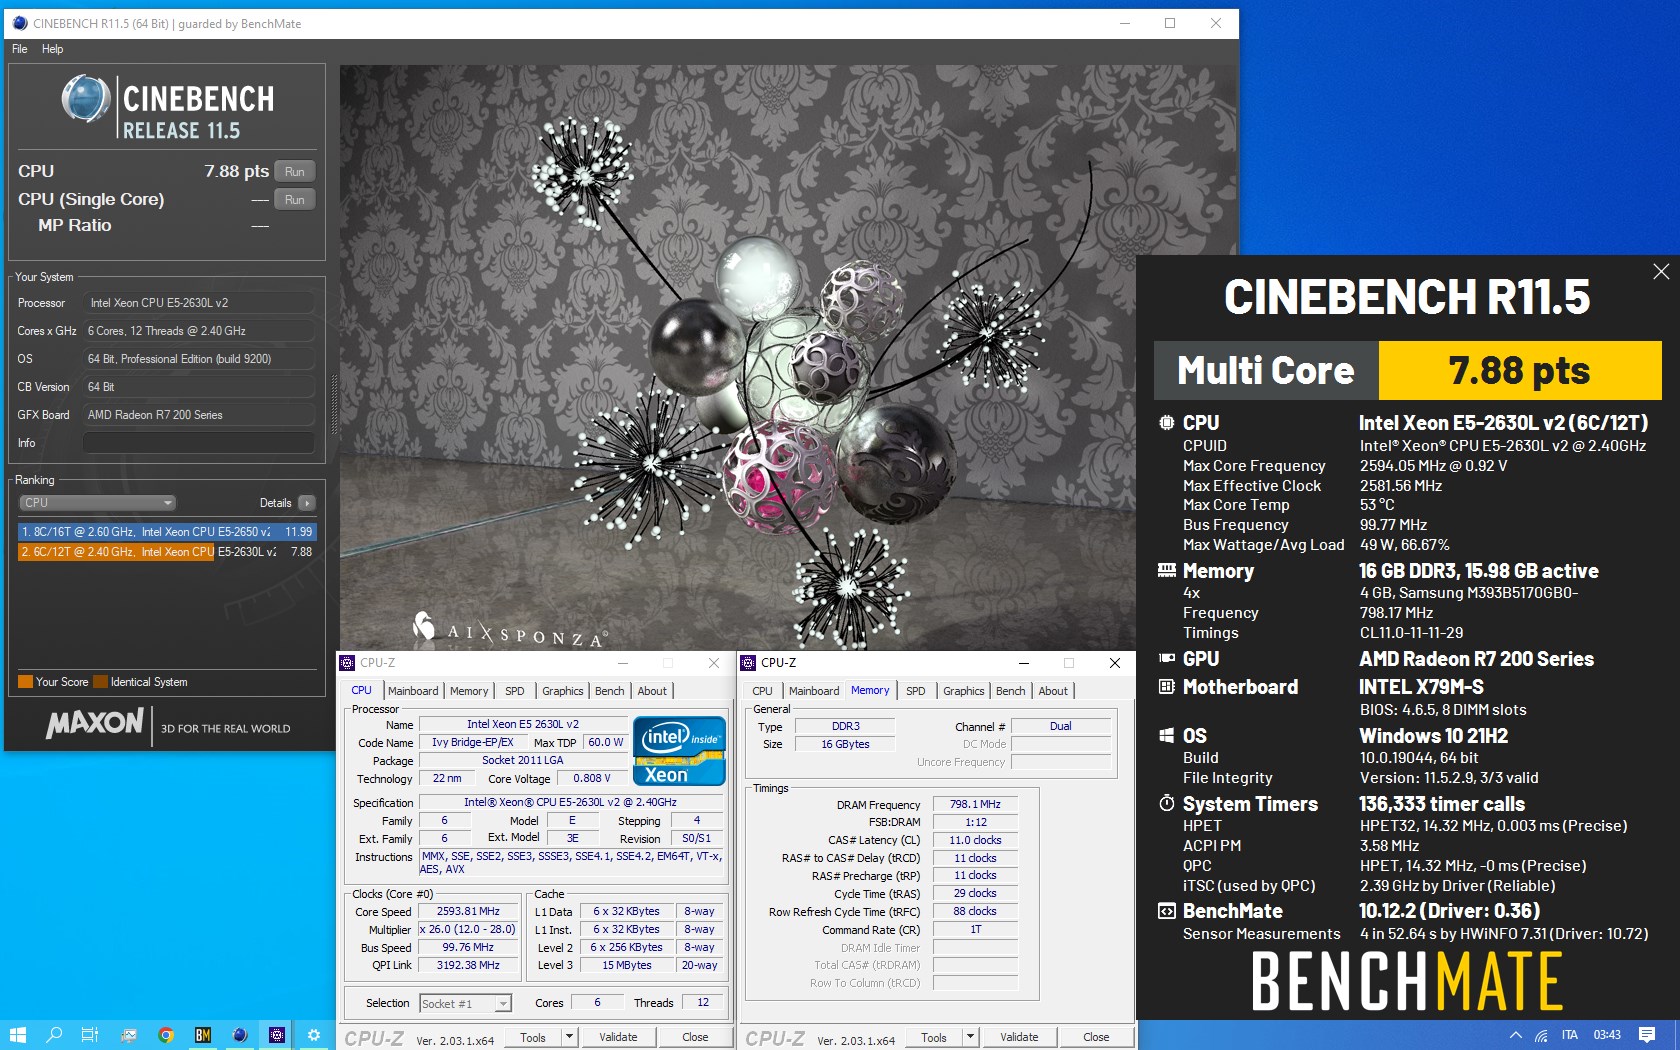The width and height of the screenshot is (1680, 1050).
Task: Open the performance monitor taskbar icon
Action: coord(128,1035)
